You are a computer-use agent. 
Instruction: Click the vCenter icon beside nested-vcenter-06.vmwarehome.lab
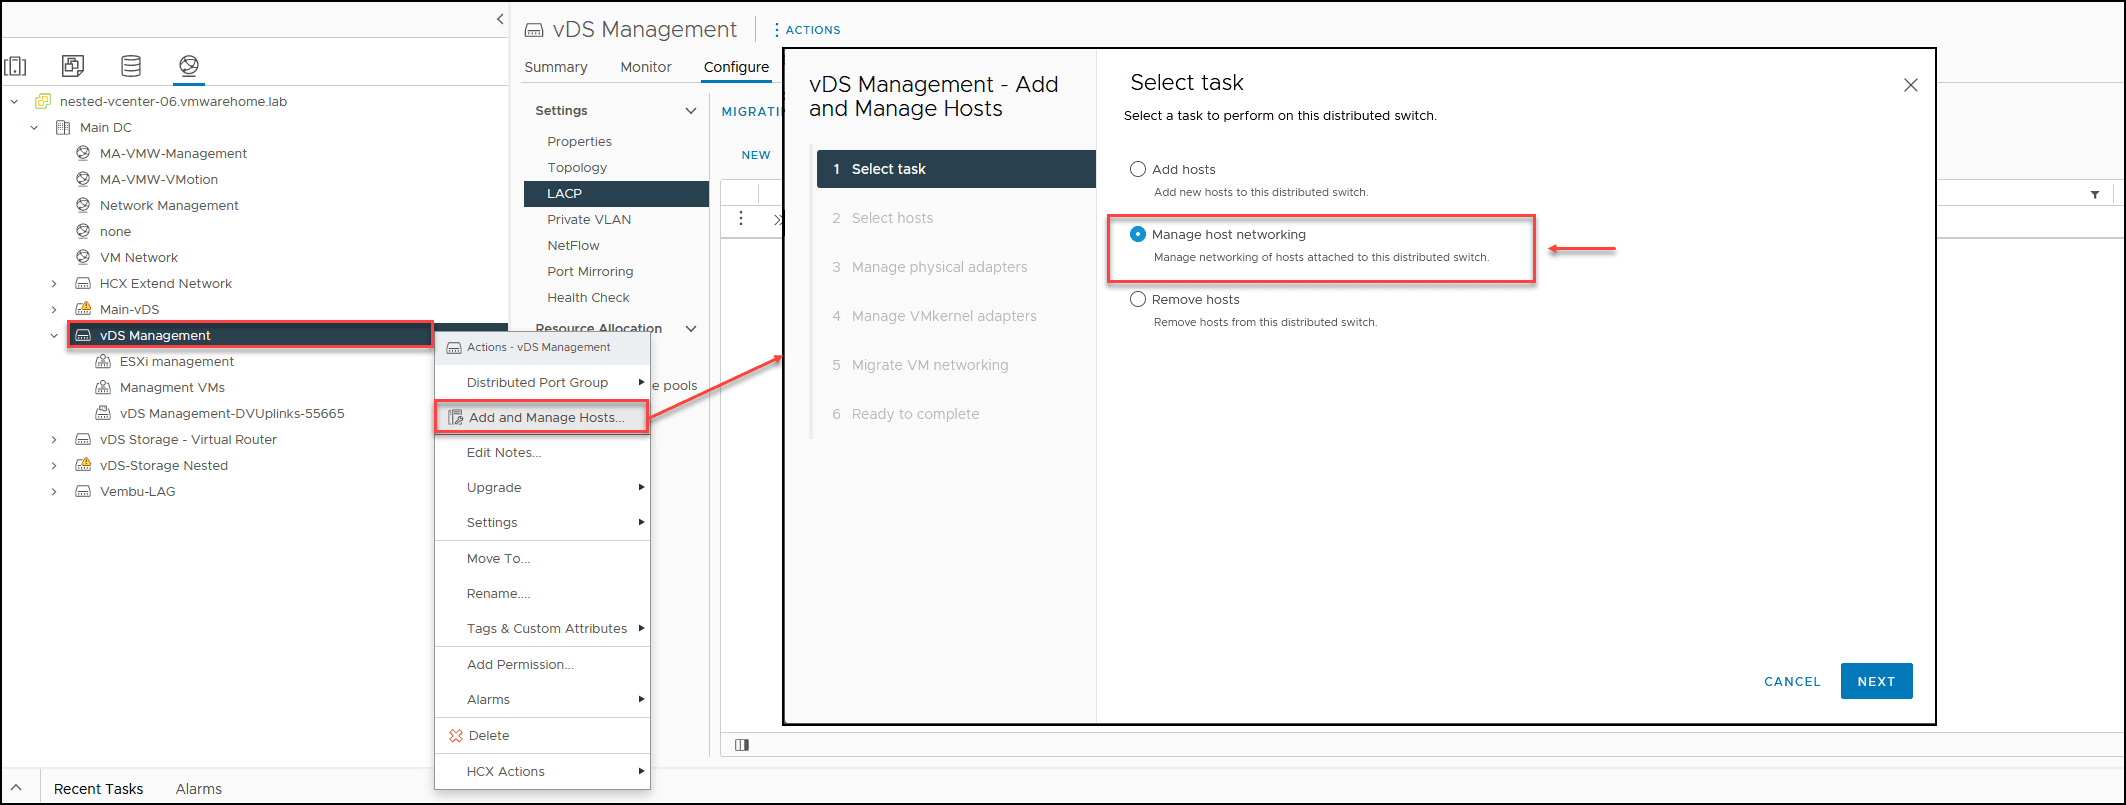coord(43,101)
